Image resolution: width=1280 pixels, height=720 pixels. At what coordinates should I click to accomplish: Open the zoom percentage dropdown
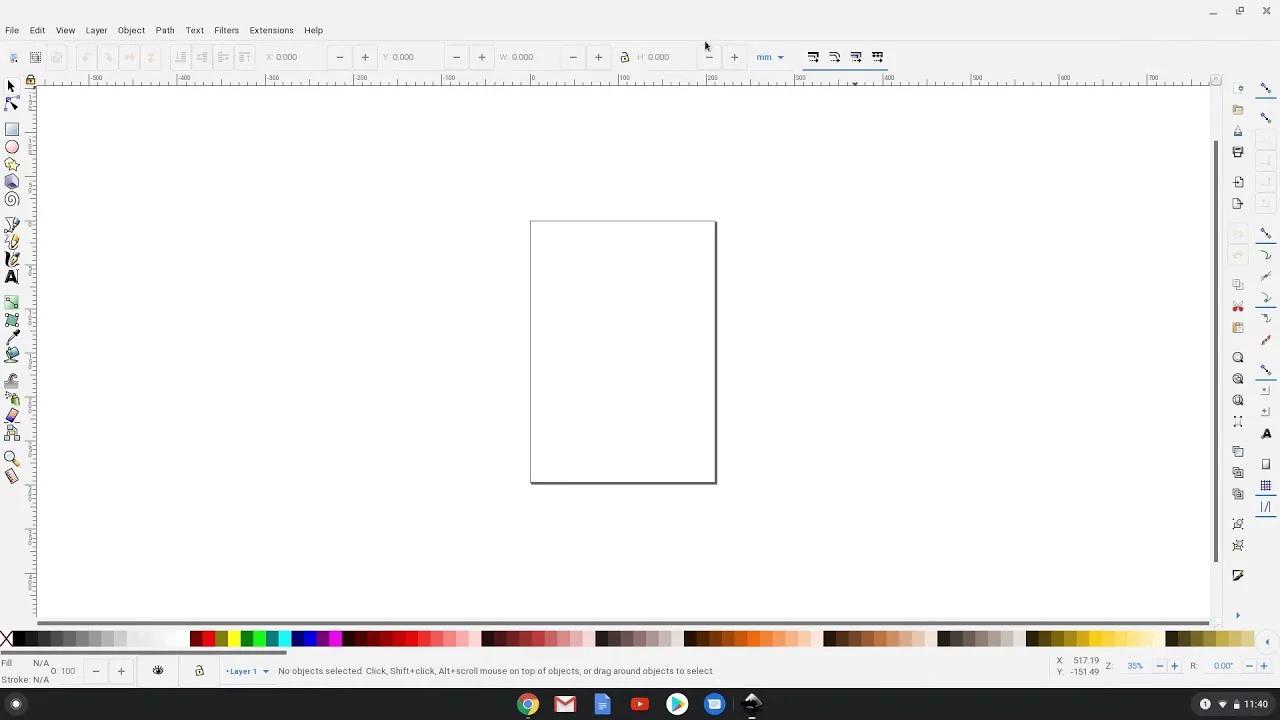click(1135, 665)
